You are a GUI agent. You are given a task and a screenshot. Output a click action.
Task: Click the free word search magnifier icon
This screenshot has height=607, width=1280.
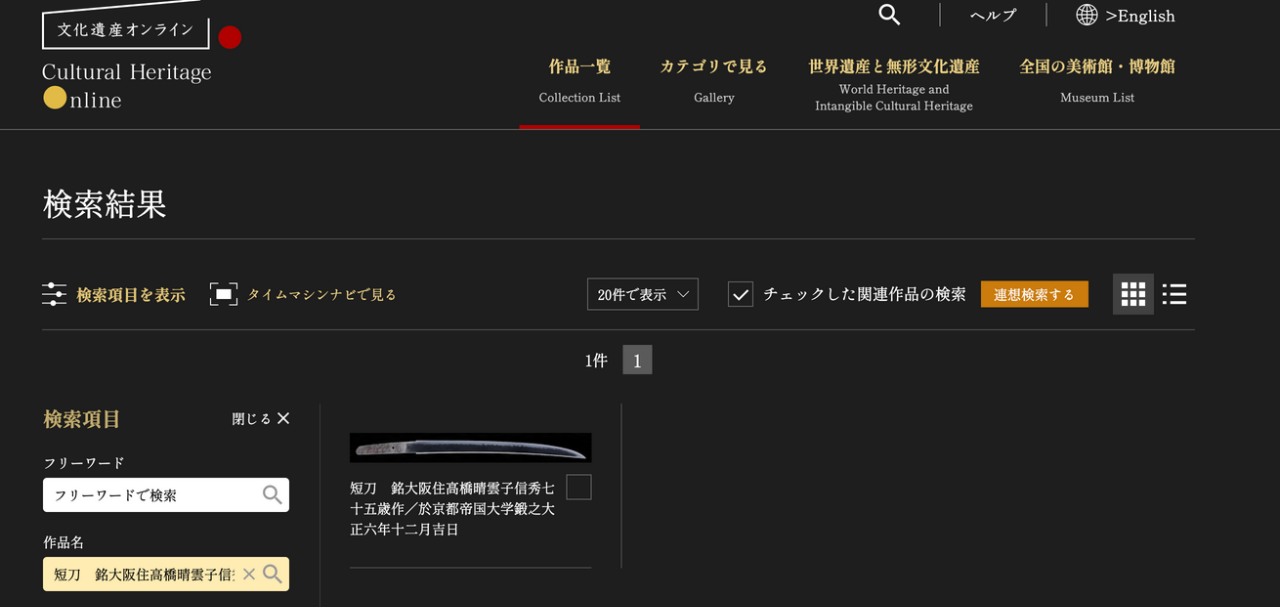272,495
